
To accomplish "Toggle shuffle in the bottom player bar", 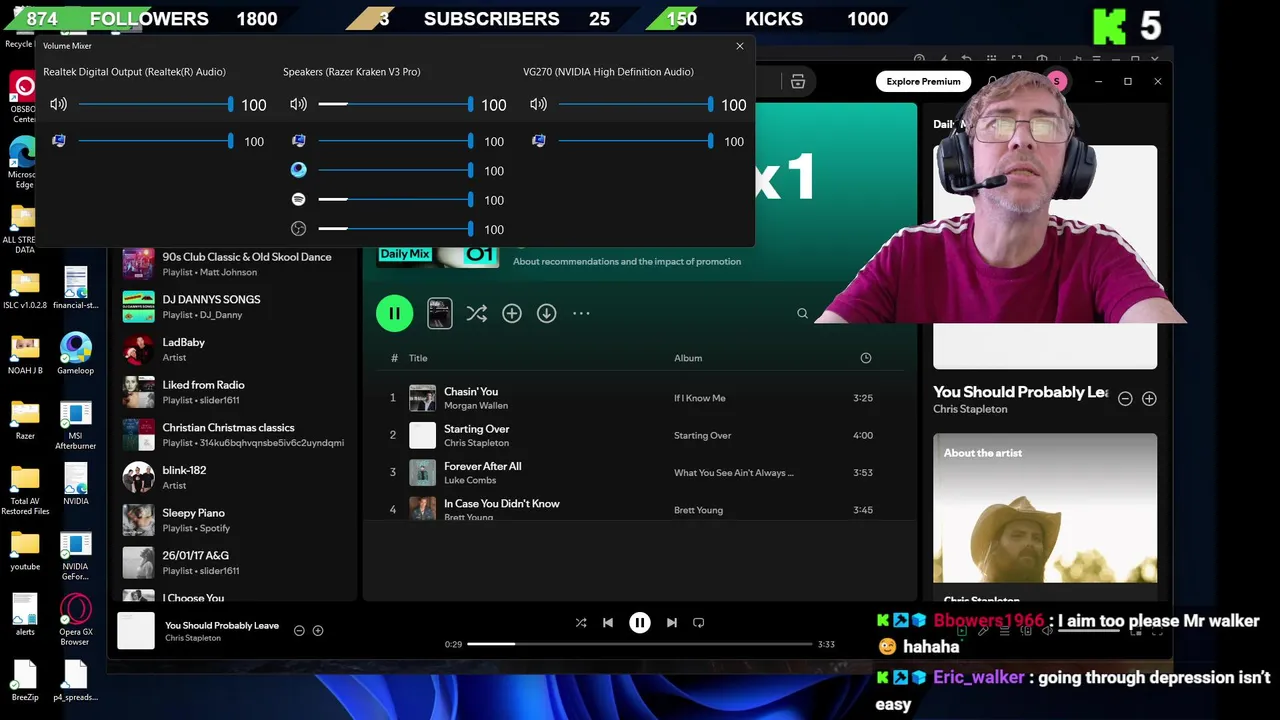I will [581, 622].
